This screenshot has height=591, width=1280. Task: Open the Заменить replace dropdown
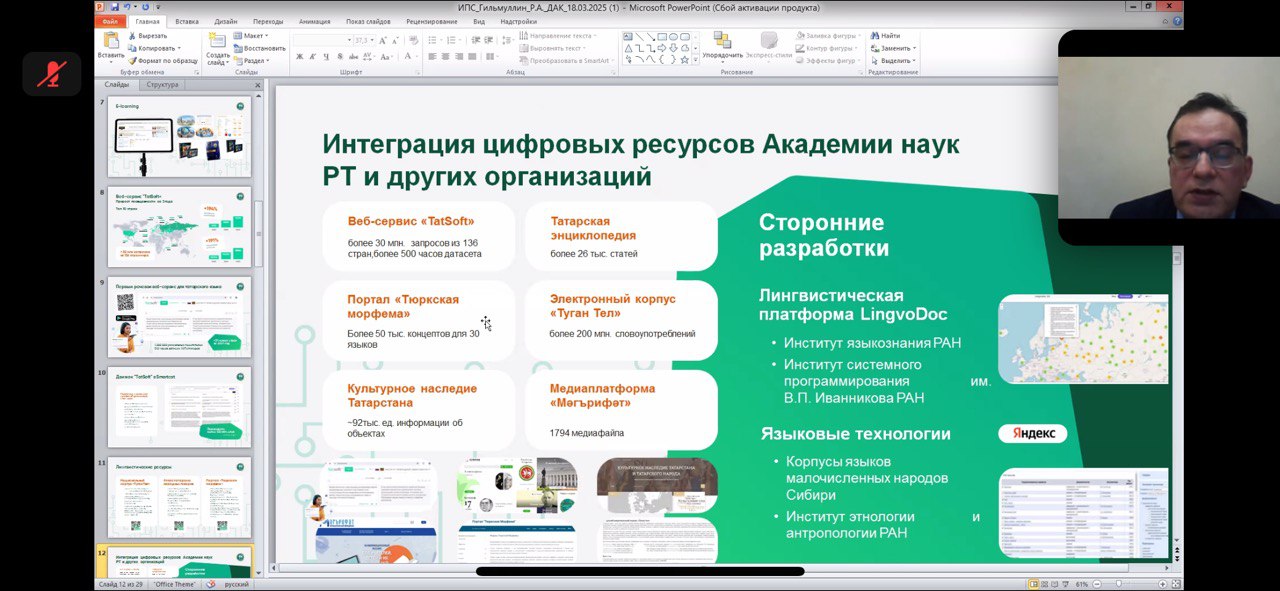(893, 48)
